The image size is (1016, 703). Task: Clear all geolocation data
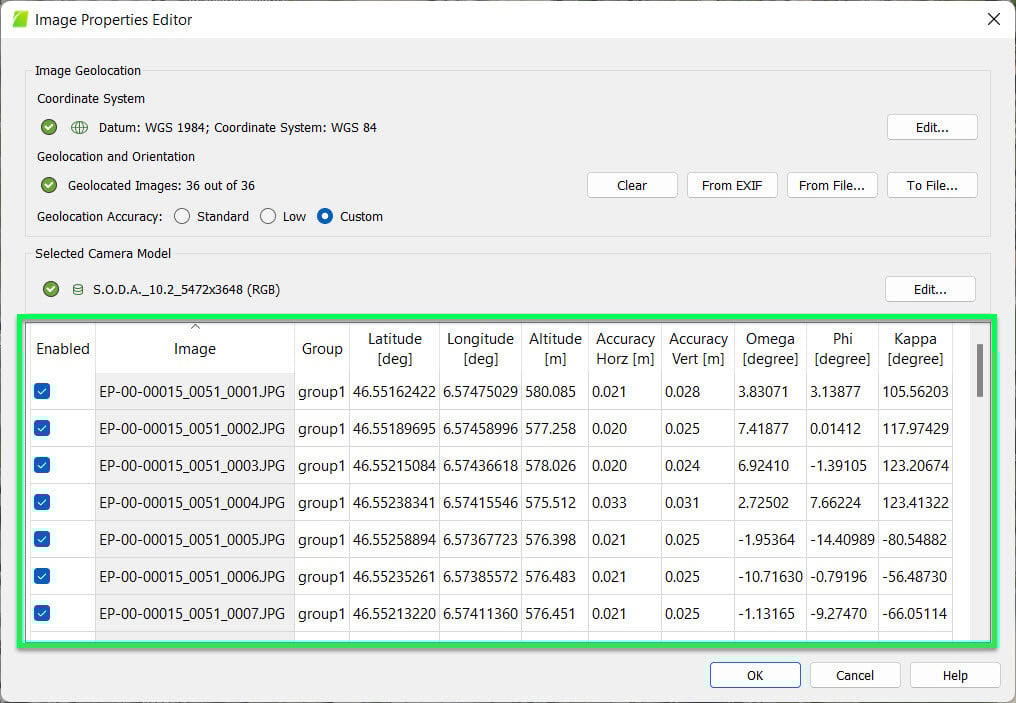coord(632,185)
